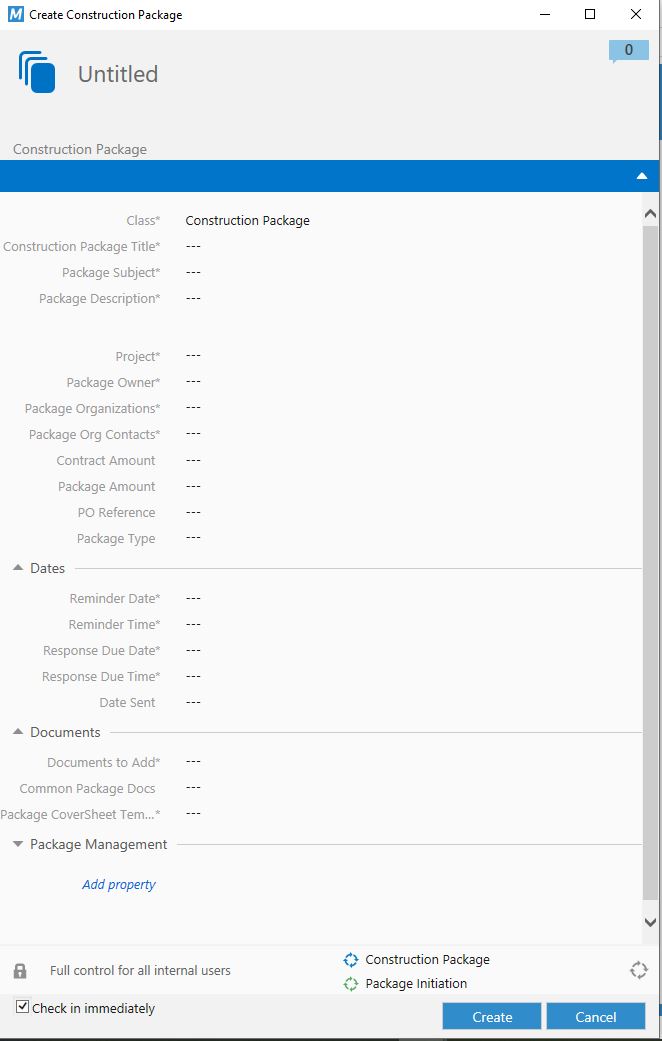Screen dimensions: 662x1041
Task: Open the Project field value
Action: (x=194, y=356)
